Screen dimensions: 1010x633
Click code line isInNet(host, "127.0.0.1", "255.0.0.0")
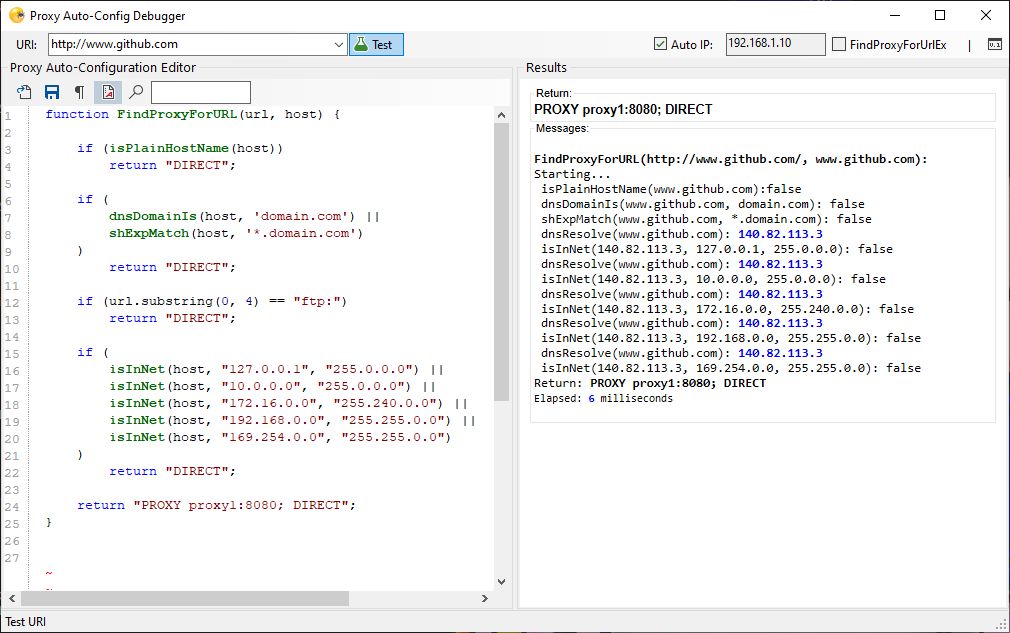pyautogui.click(x=276, y=369)
